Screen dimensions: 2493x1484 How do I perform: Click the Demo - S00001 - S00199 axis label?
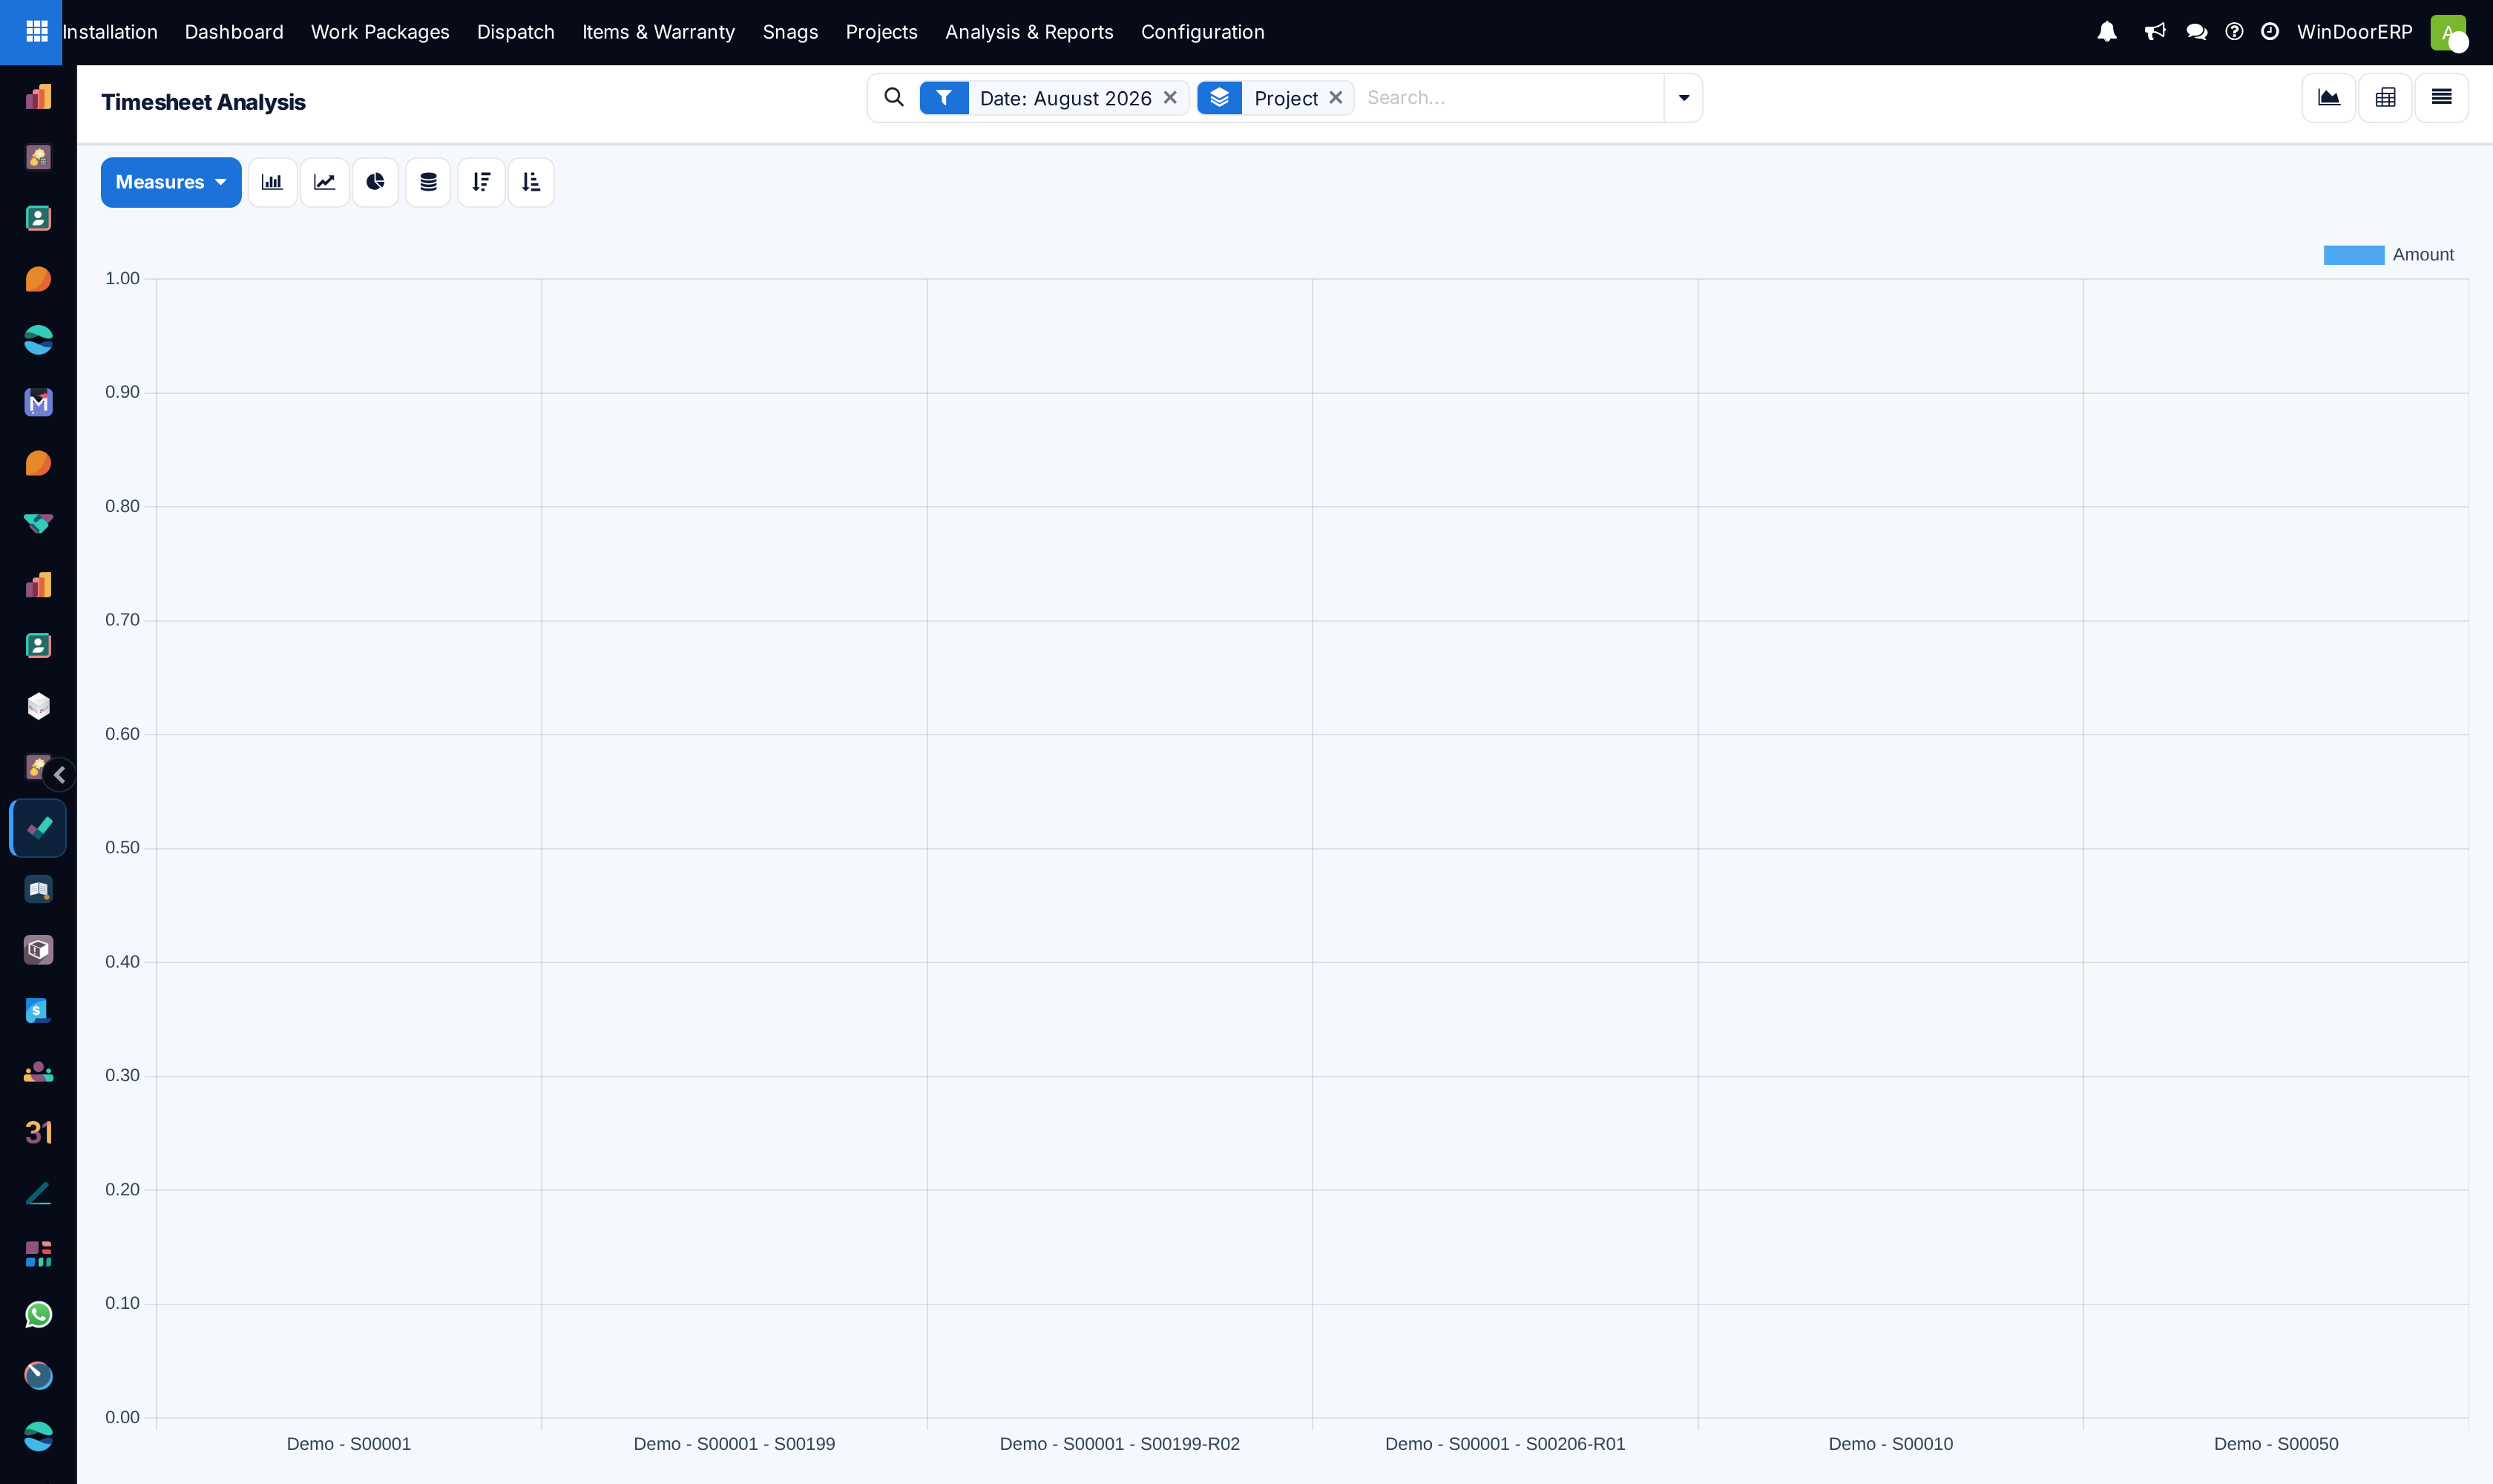pos(734,1444)
